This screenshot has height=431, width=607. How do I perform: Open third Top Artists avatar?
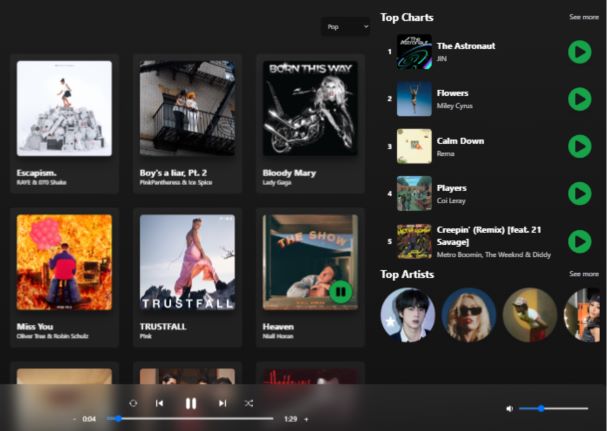point(530,315)
